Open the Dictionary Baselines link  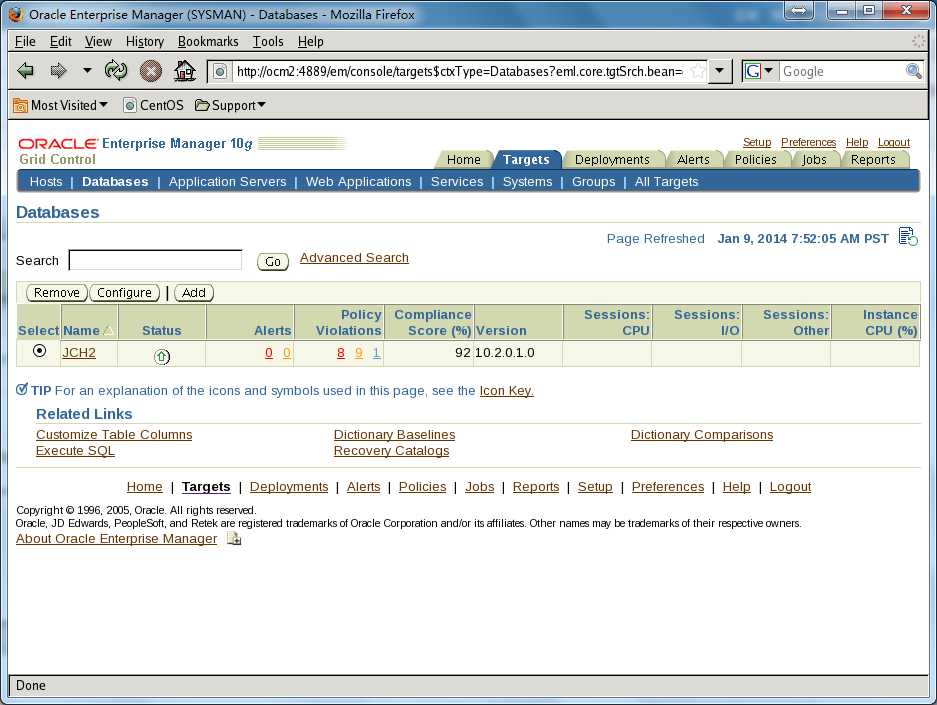click(394, 434)
